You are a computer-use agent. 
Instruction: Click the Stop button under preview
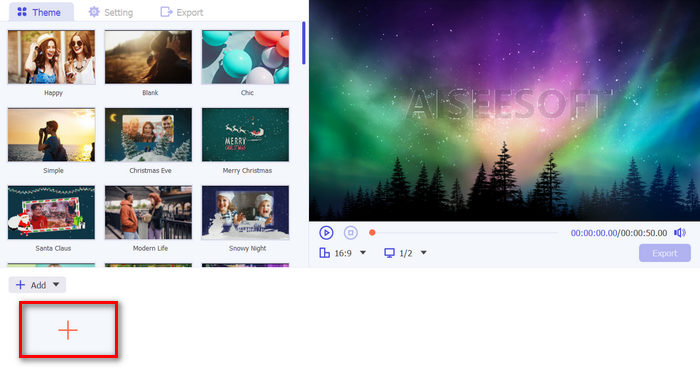pyautogui.click(x=350, y=232)
